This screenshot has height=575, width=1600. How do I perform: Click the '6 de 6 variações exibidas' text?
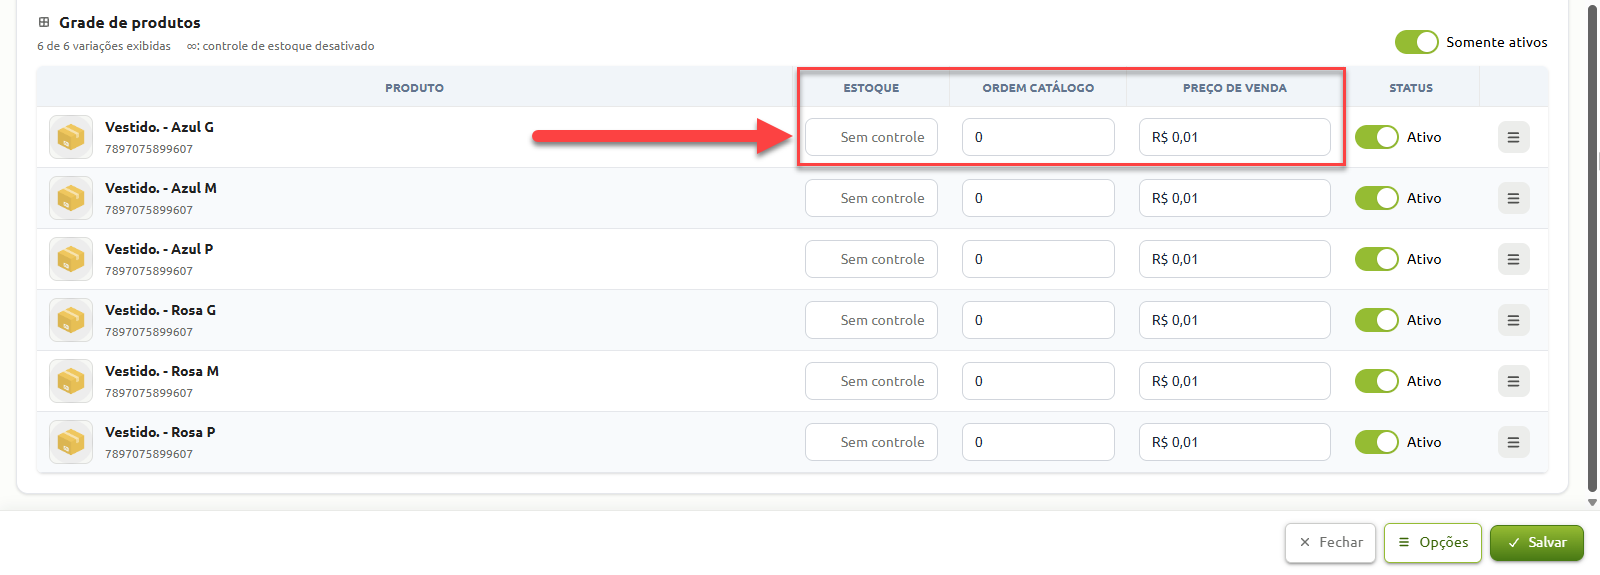pos(104,46)
